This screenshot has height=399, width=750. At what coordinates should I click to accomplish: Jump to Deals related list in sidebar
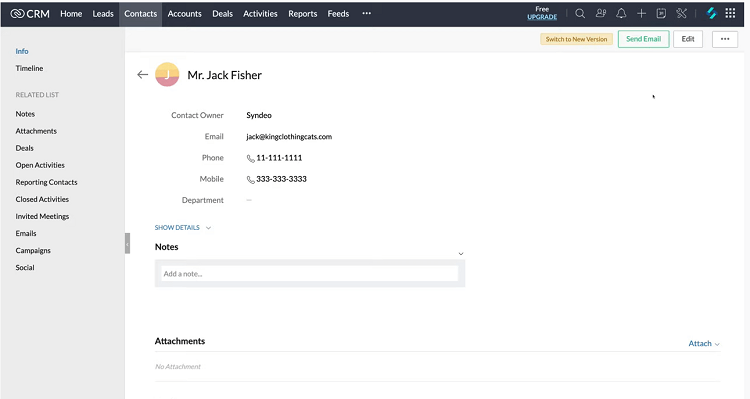pos(24,148)
